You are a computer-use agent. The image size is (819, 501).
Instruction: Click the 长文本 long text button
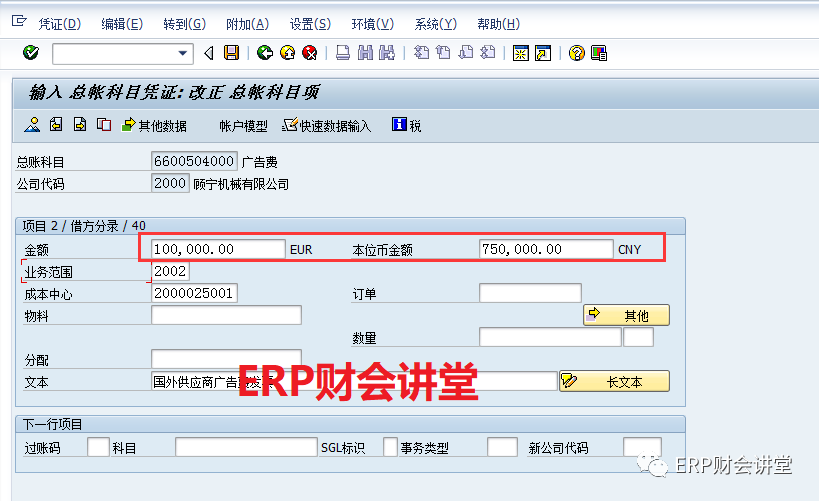pyautogui.click(x=614, y=381)
